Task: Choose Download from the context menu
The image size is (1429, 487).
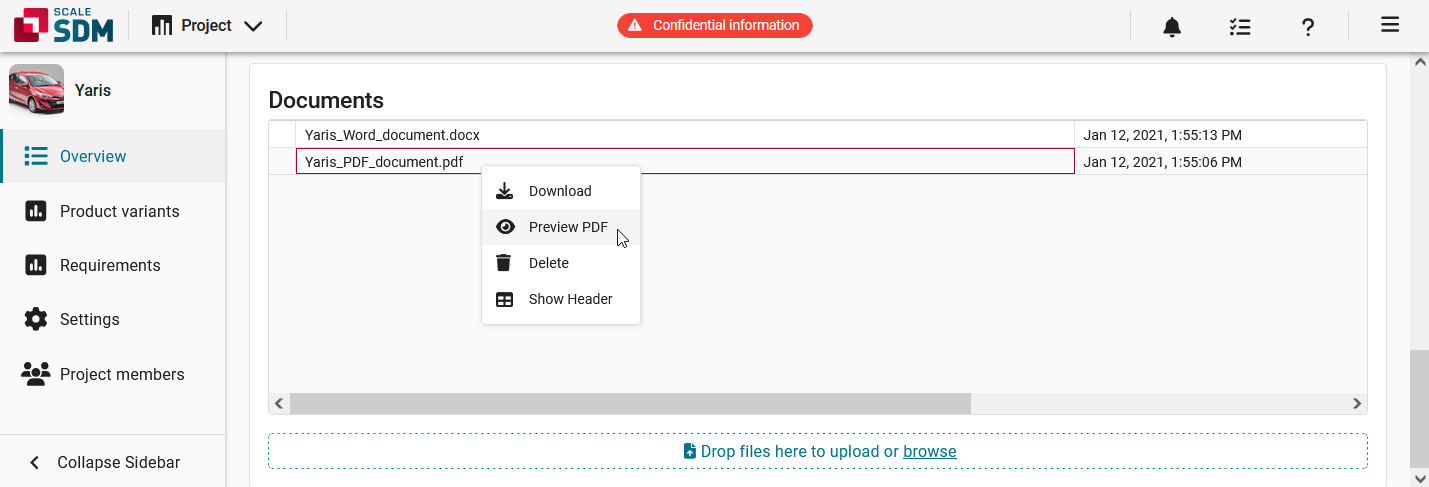Action: pyautogui.click(x=561, y=191)
